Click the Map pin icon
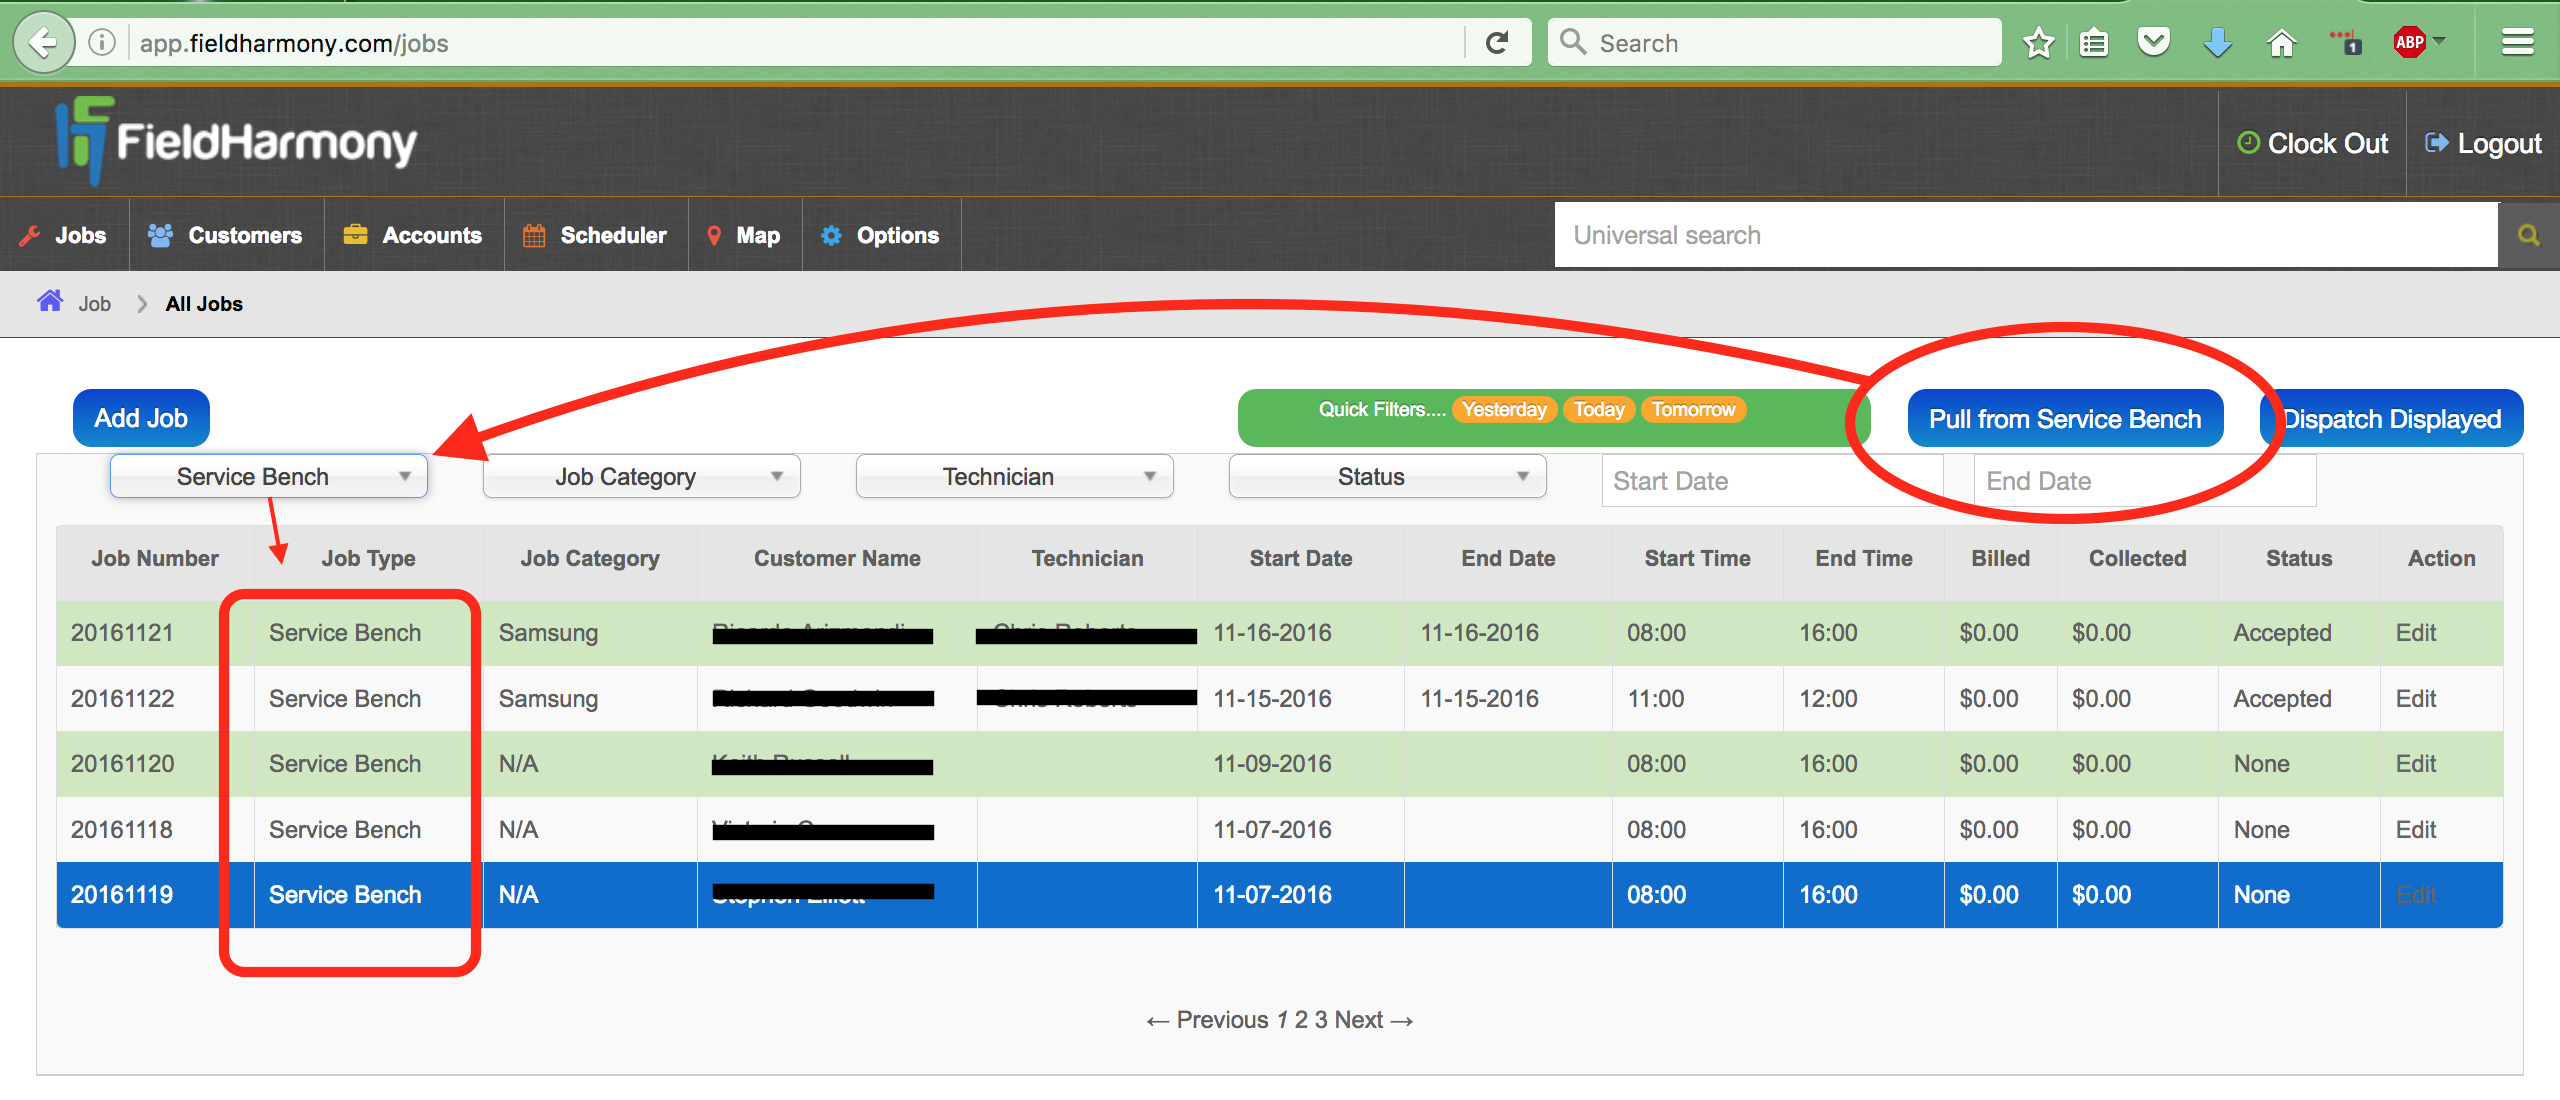 pos(714,235)
